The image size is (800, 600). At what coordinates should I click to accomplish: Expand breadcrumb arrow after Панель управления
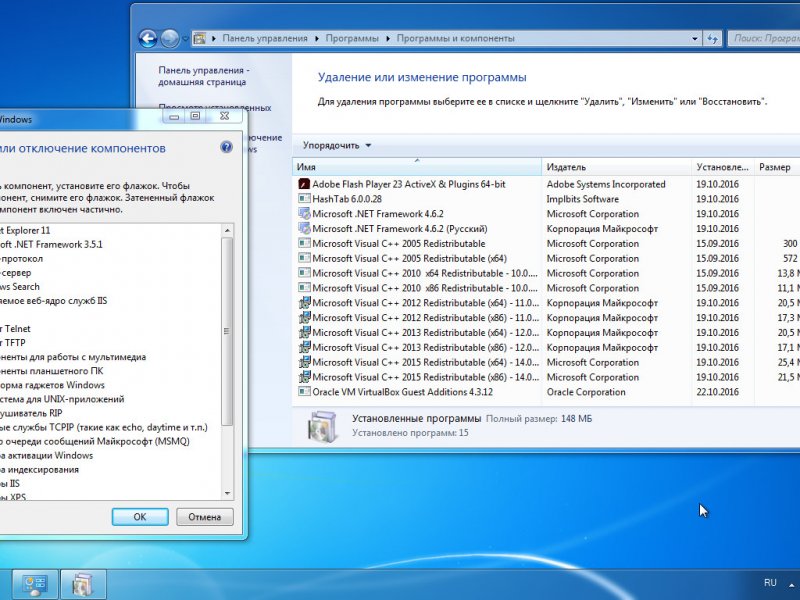click(x=317, y=38)
